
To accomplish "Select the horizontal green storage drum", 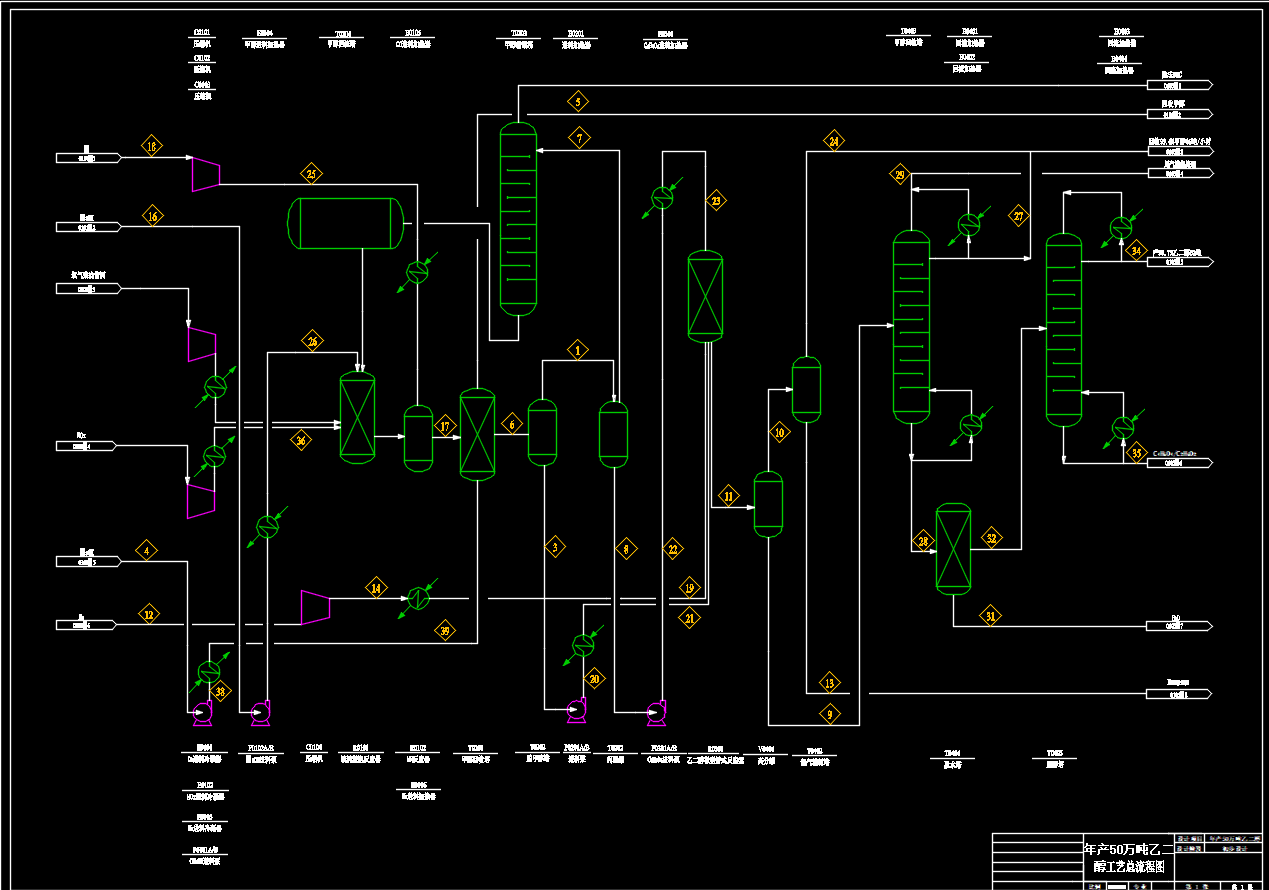I will 346,223.
